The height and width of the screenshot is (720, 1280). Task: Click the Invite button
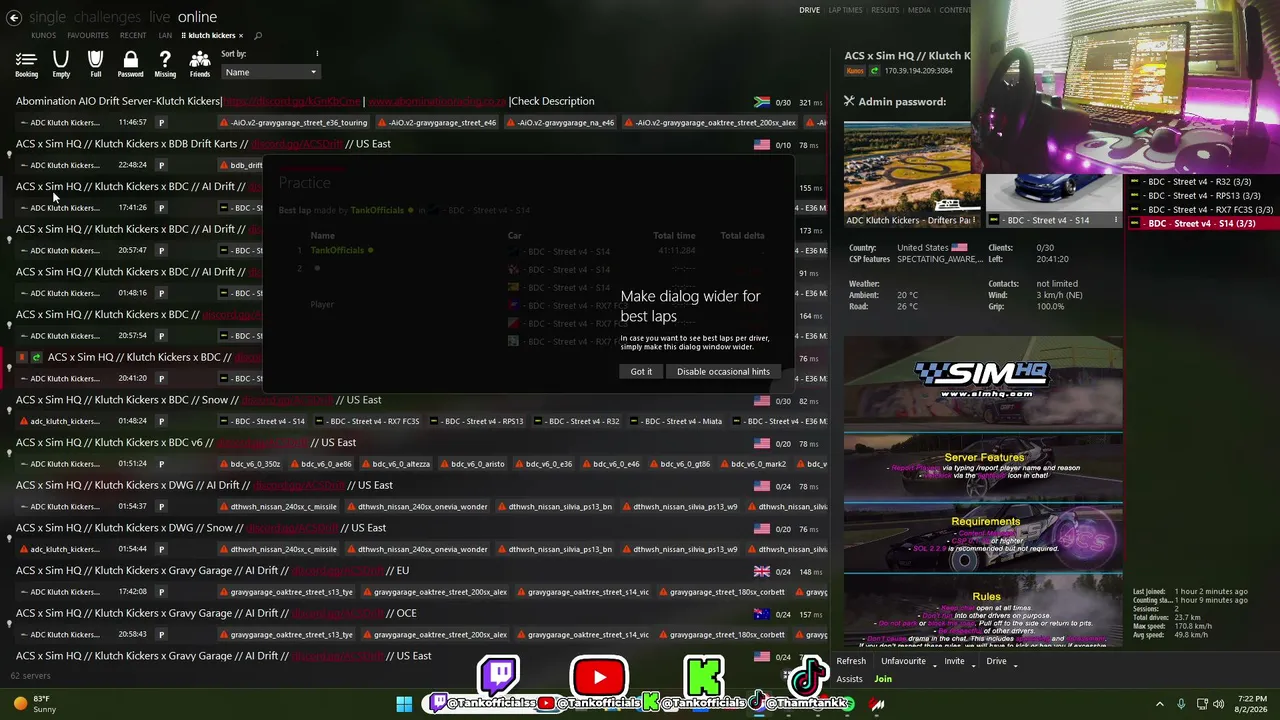(x=955, y=661)
